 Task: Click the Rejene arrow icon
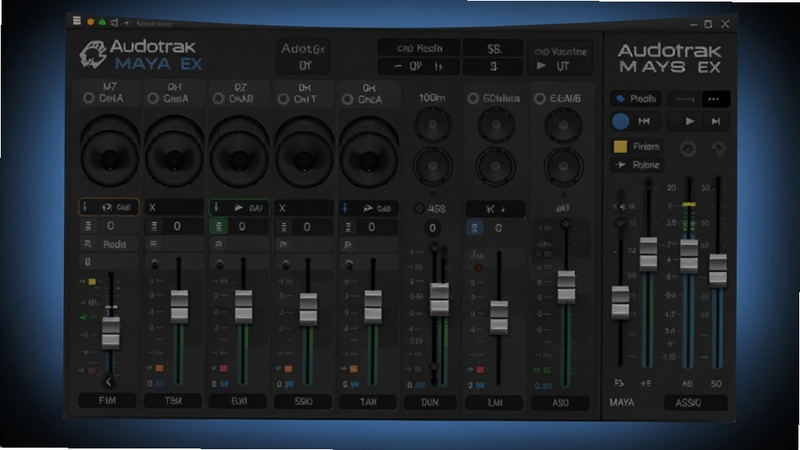pyautogui.click(x=620, y=165)
